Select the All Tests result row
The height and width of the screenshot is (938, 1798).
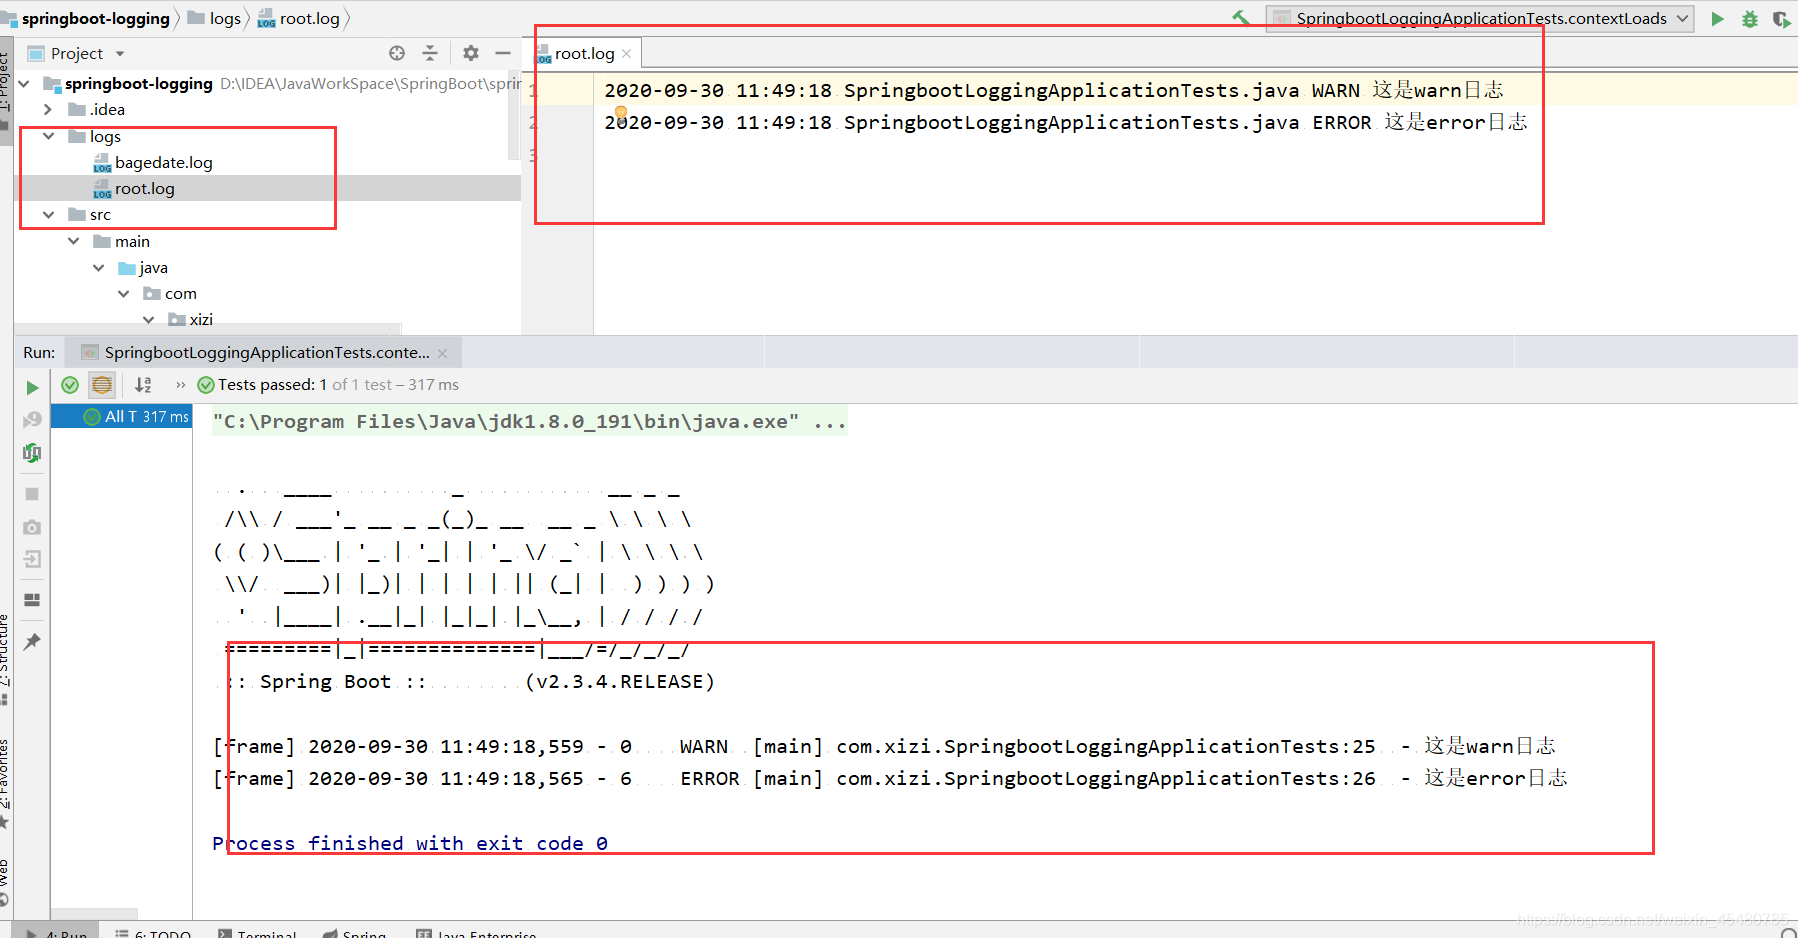122,416
